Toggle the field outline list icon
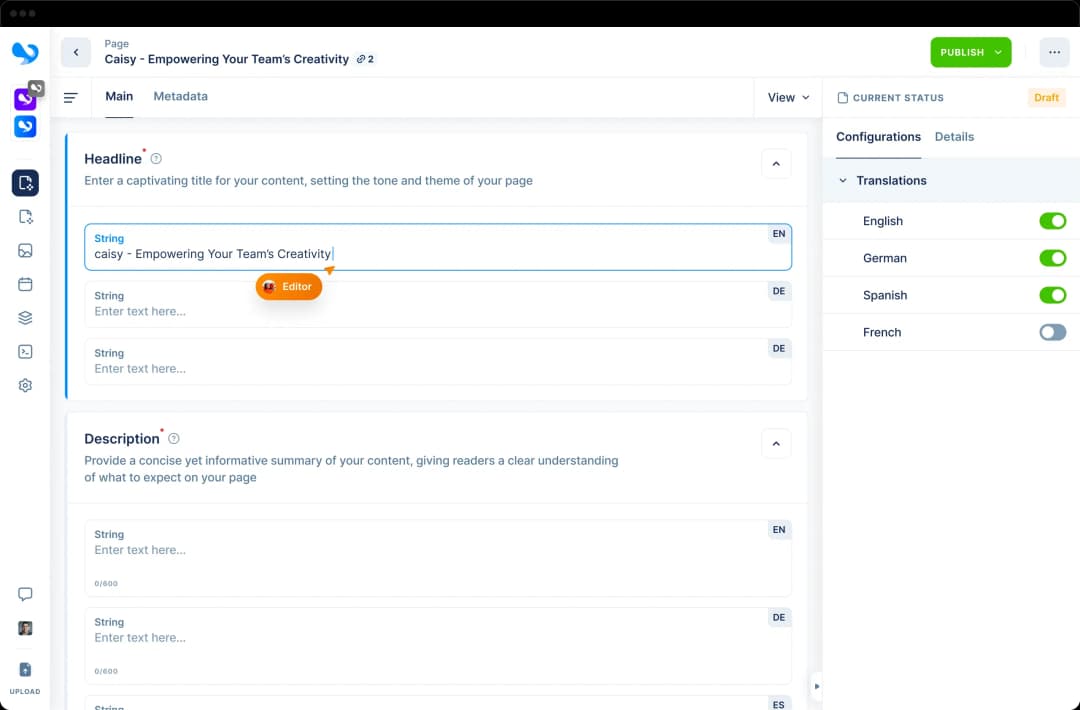1080x710 pixels. [x=70, y=98]
